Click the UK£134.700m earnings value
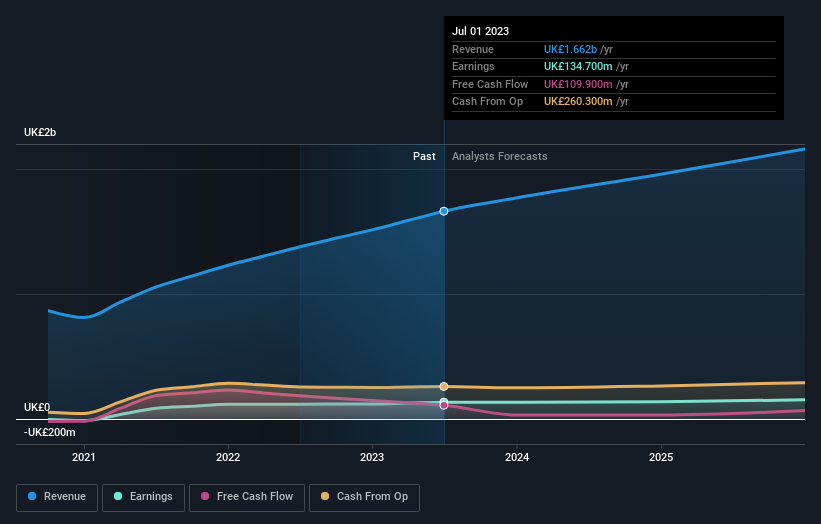Viewport: 821px width, 524px height. click(578, 66)
